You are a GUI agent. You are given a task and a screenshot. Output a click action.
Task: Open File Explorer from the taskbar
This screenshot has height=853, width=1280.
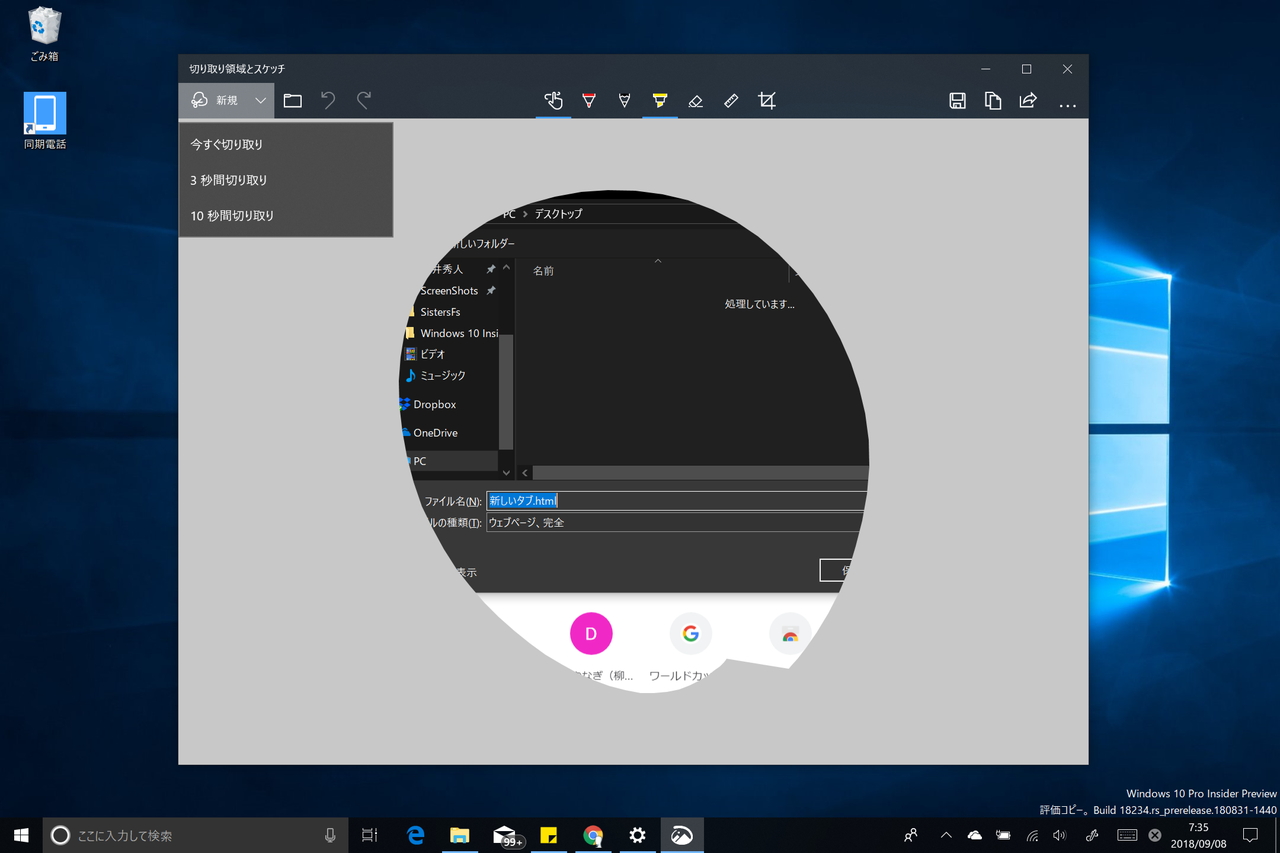[x=459, y=835]
